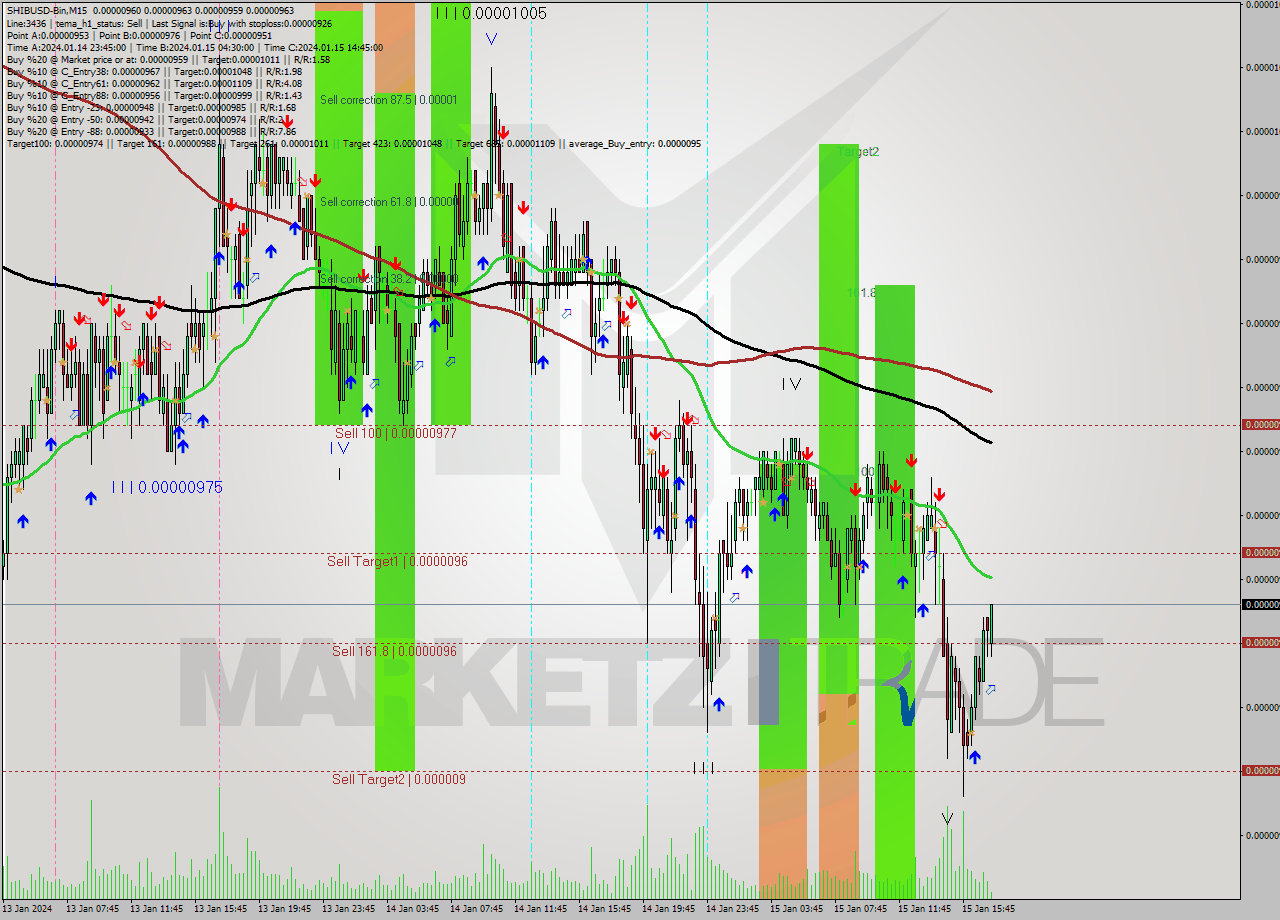Click the 'Buy %10 @ Entry -23' line
This screenshot has height=920, width=1280.
[151, 107]
